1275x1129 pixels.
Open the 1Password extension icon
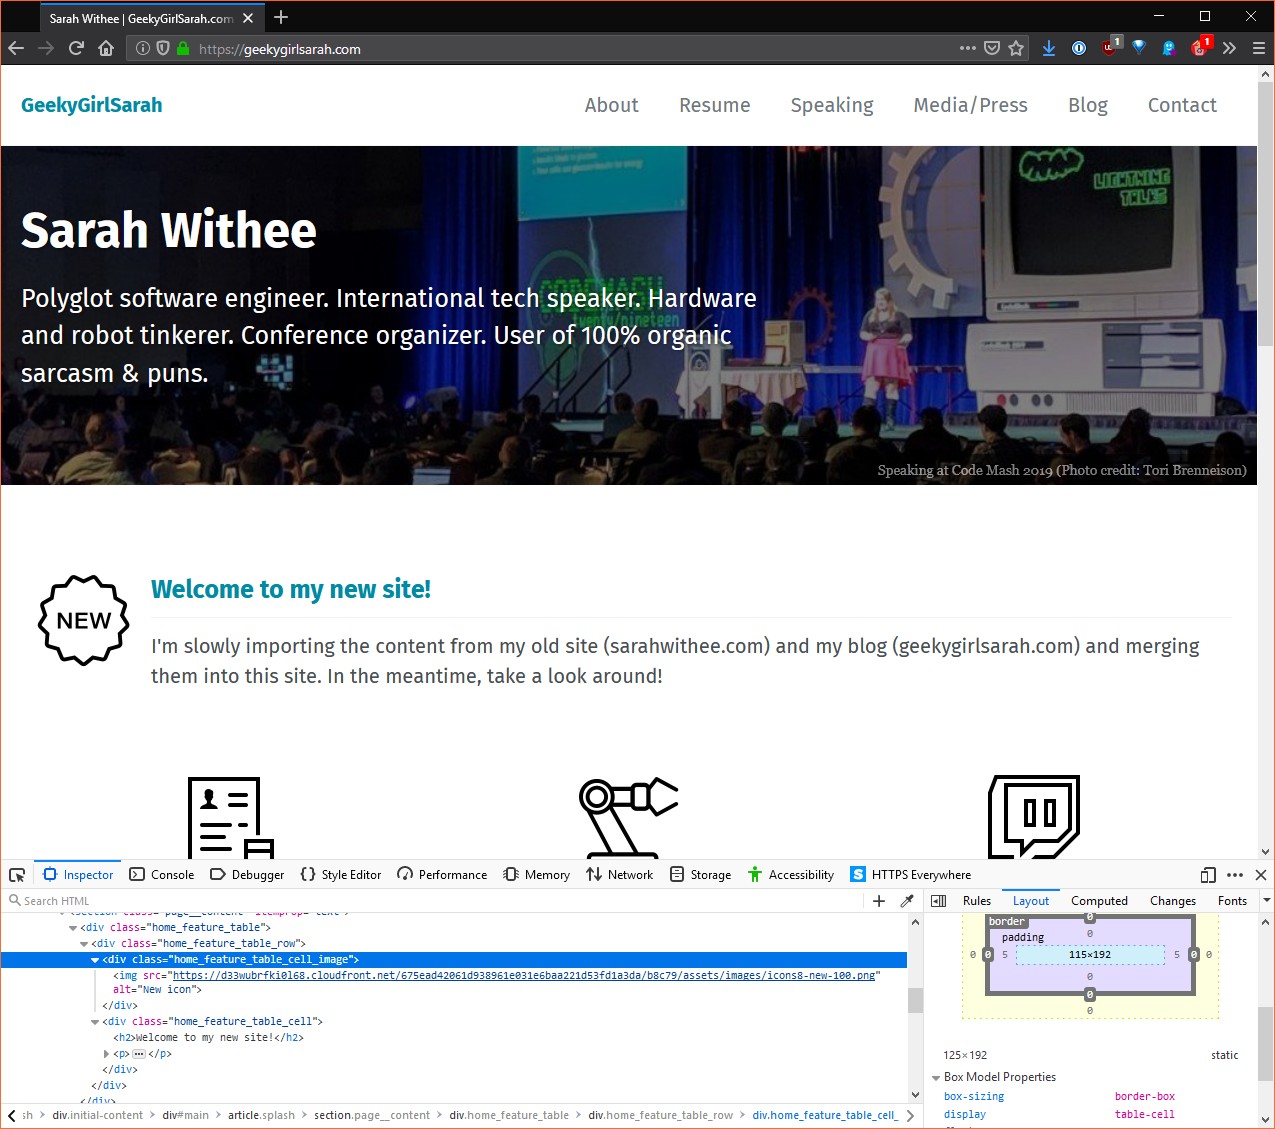(x=1079, y=48)
